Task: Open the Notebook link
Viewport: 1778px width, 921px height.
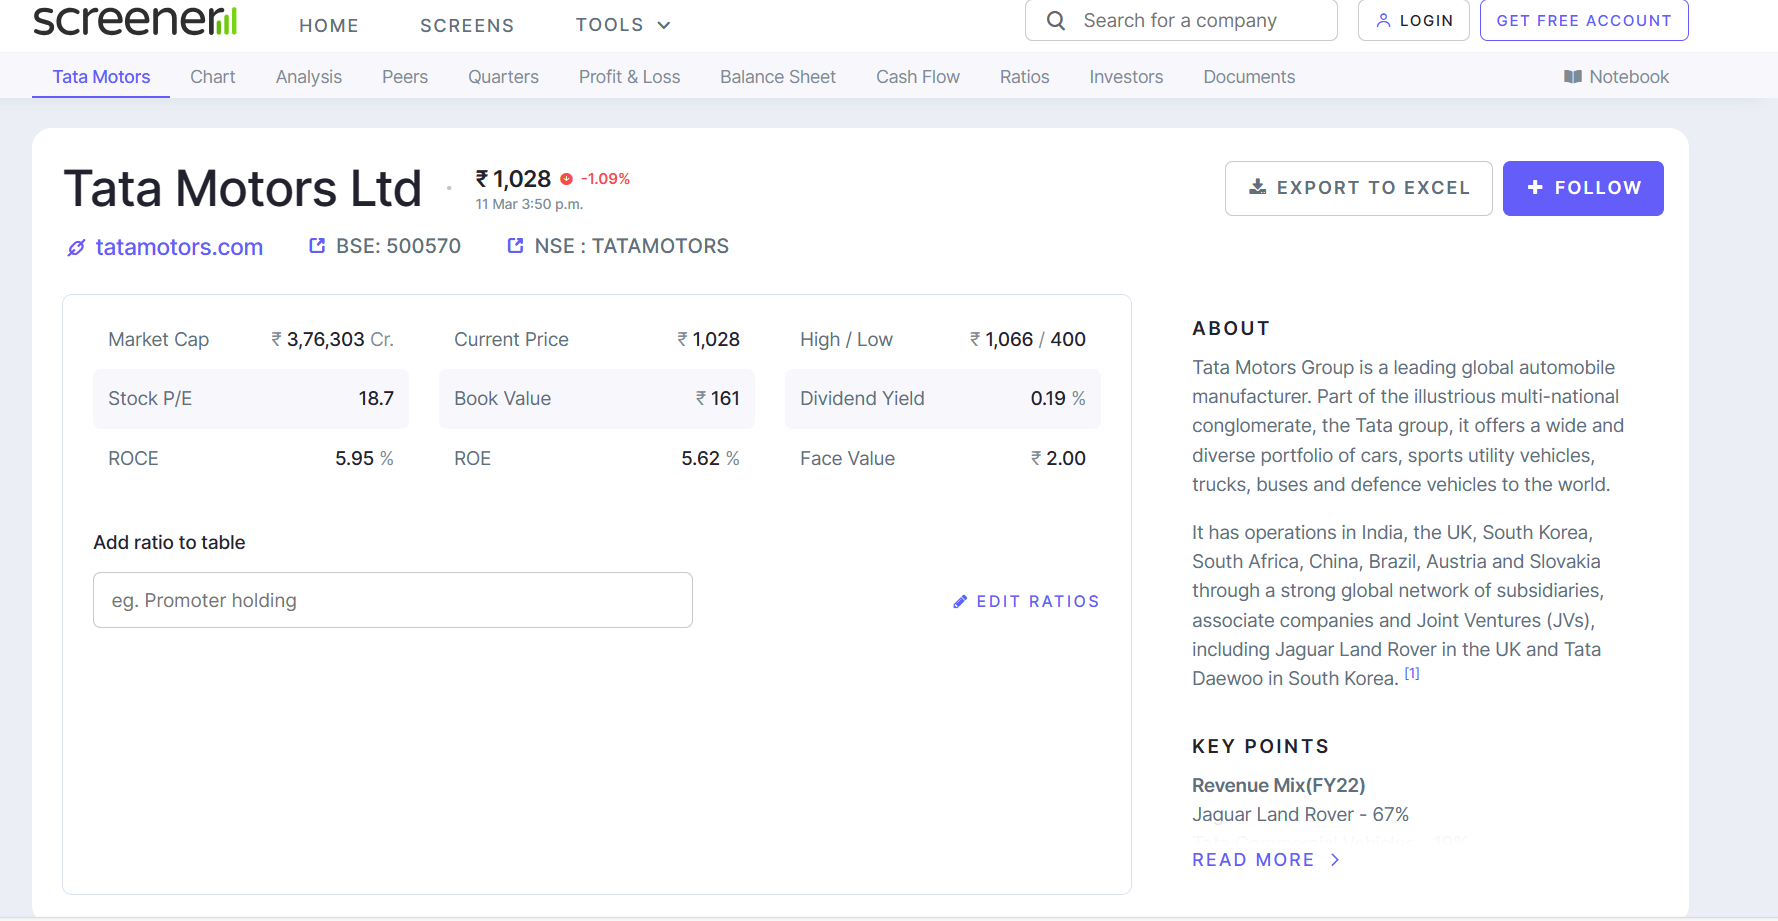Action: [x=1617, y=77]
